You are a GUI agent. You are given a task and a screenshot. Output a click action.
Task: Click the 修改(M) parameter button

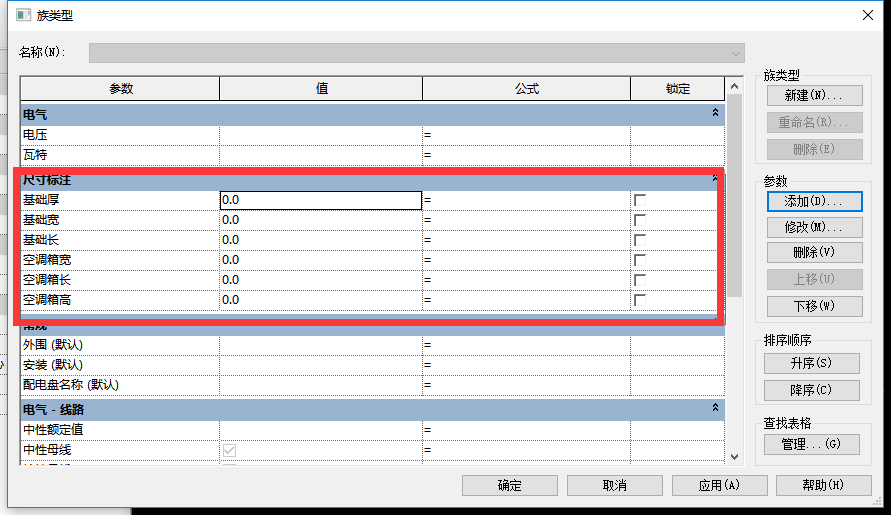(814, 227)
